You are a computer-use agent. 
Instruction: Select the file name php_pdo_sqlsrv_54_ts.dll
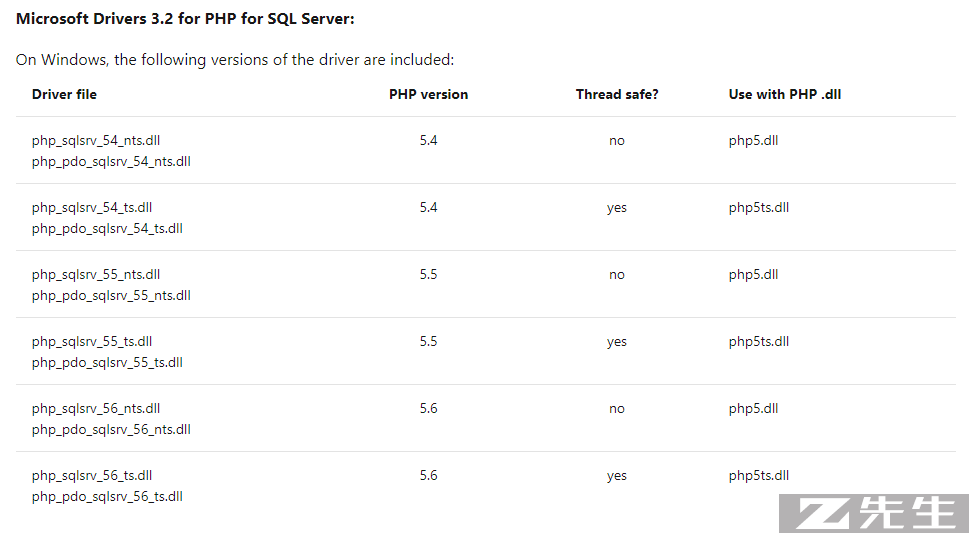click(x=108, y=229)
